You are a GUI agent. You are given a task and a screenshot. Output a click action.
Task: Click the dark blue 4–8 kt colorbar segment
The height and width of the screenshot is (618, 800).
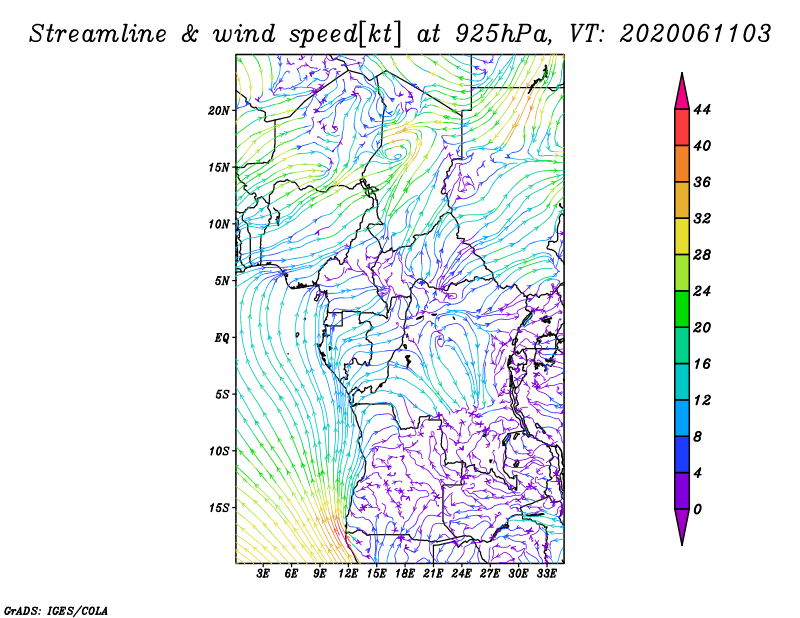click(x=682, y=454)
